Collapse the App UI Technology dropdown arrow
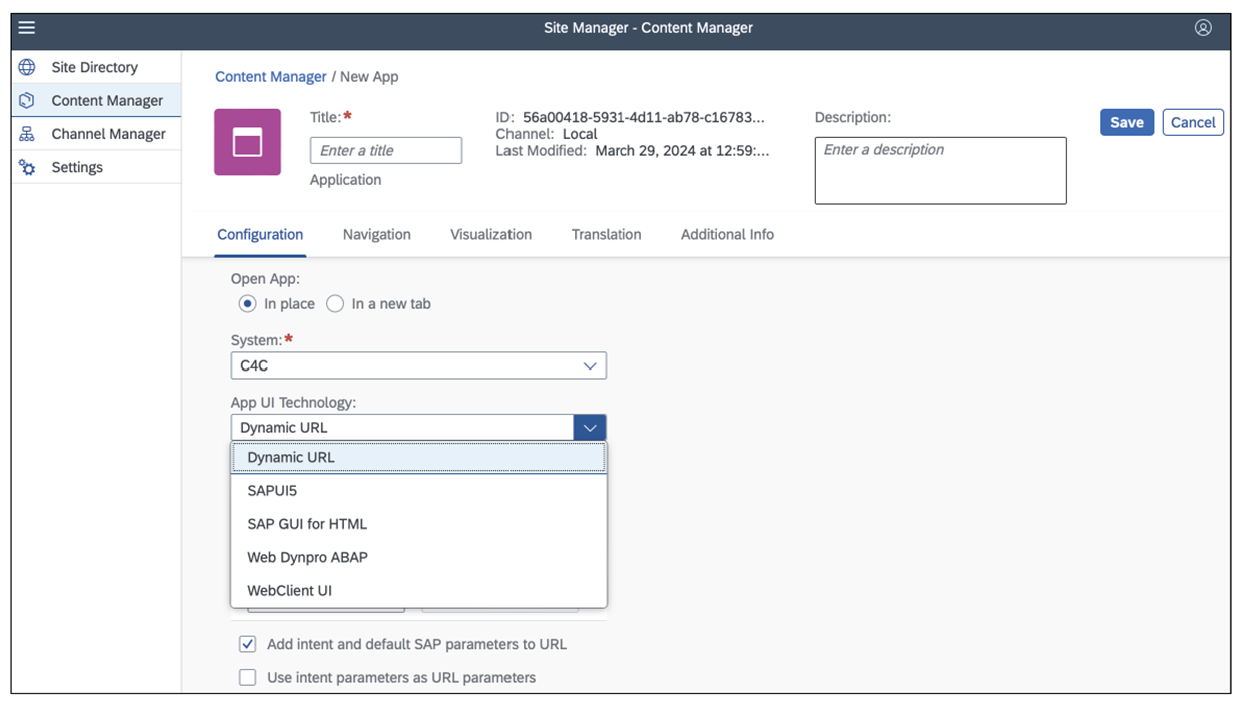Image resolution: width=1243 pixels, height=707 pixels. point(589,428)
